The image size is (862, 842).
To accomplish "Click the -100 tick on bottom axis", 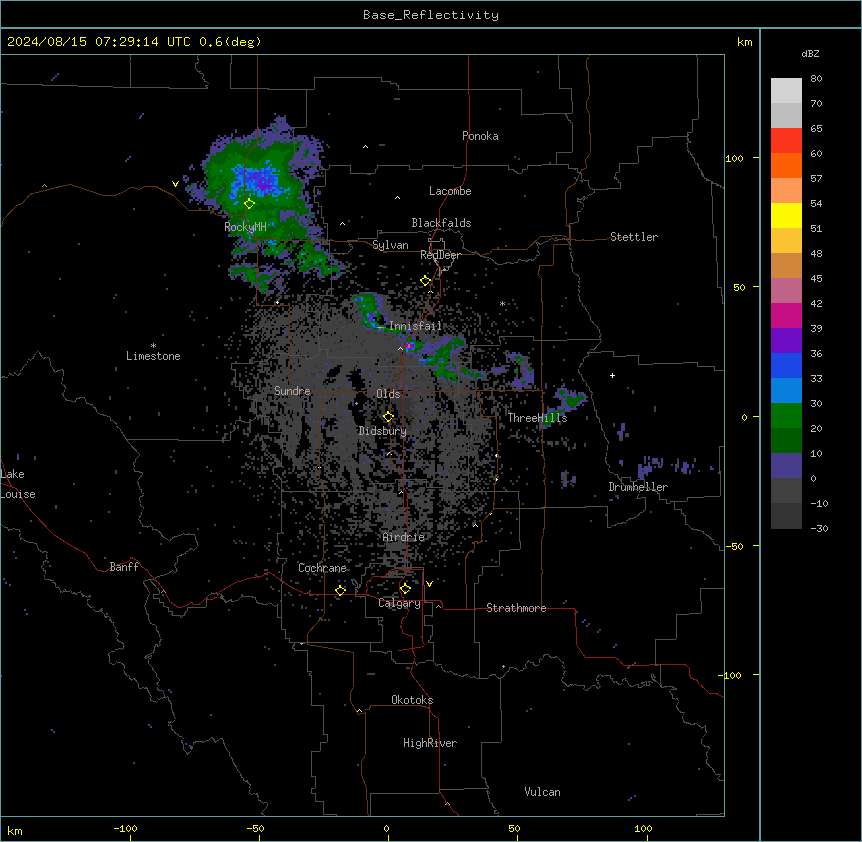I will [125, 828].
